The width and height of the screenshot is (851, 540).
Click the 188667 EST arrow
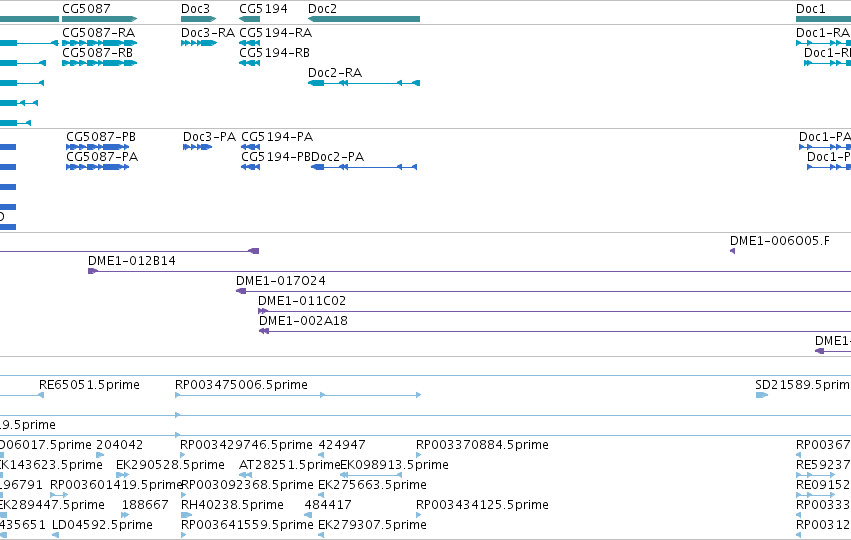tap(125, 515)
